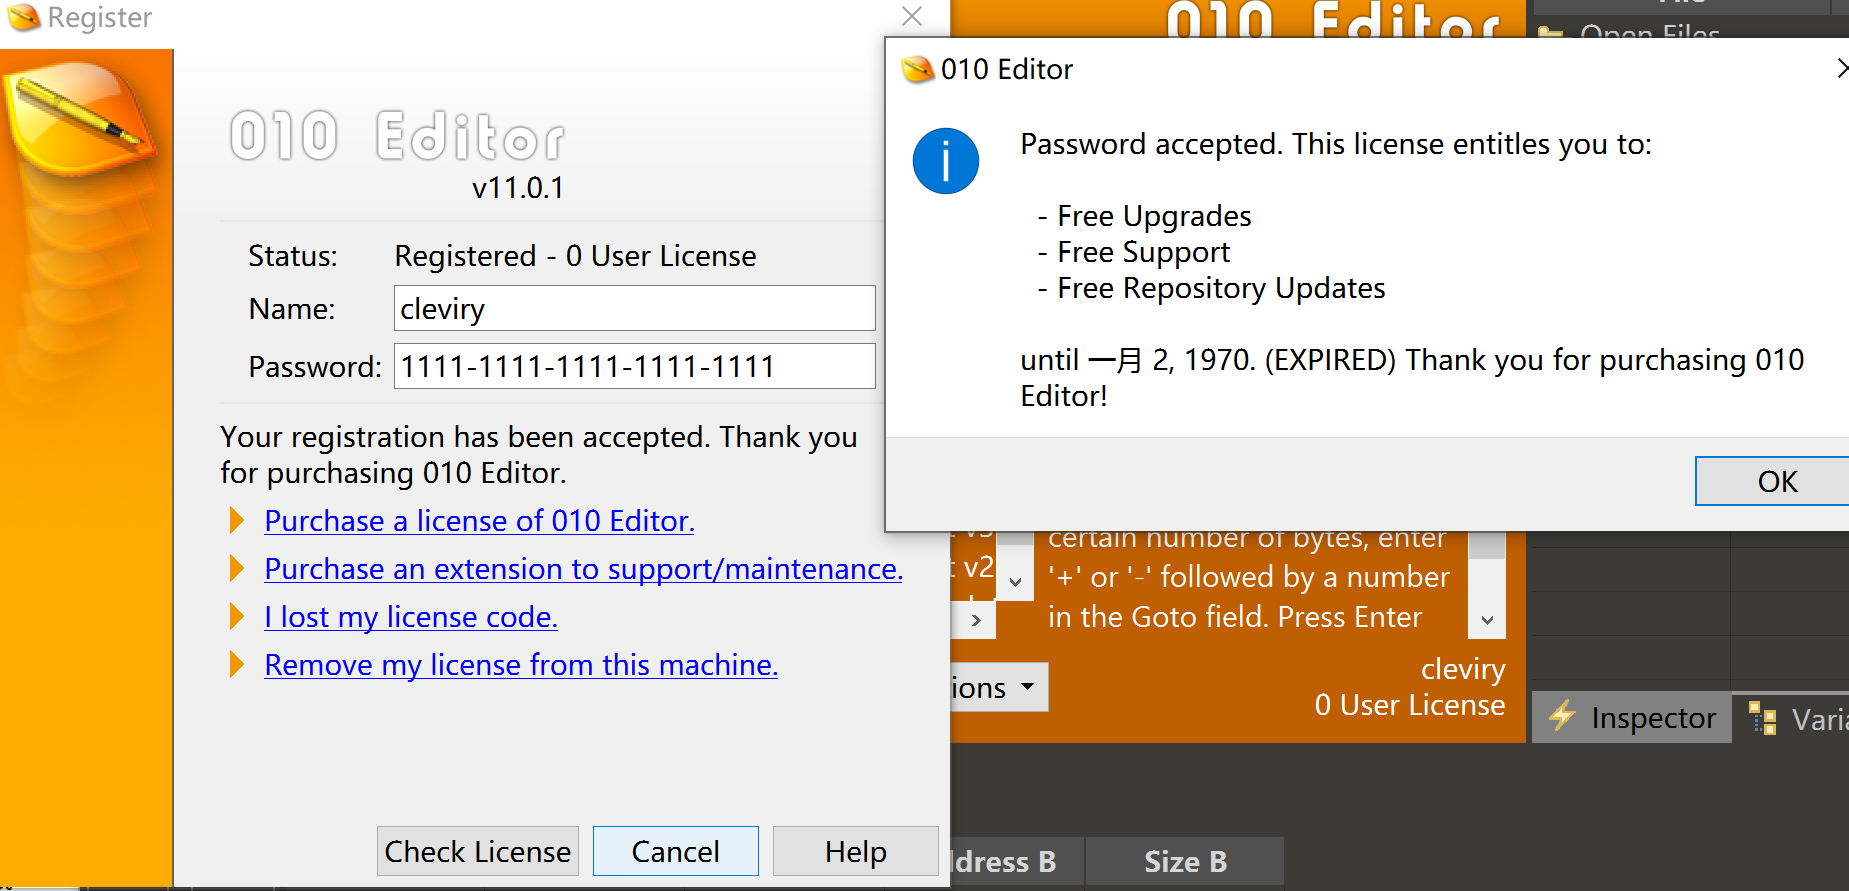Click the pen logo image in Register sidebar
The width and height of the screenshot is (1849, 891).
click(x=82, y=120)
